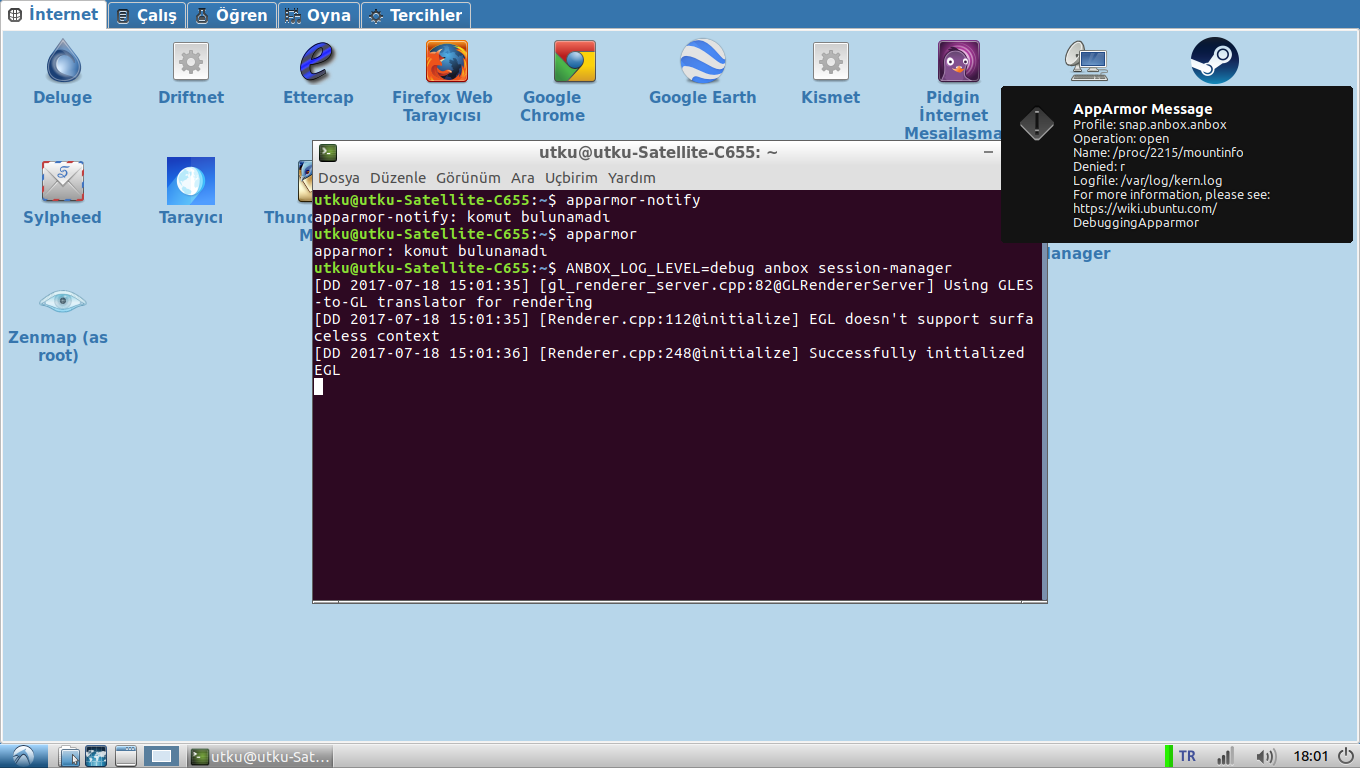Open Ettercap network tool

point(318,62)
